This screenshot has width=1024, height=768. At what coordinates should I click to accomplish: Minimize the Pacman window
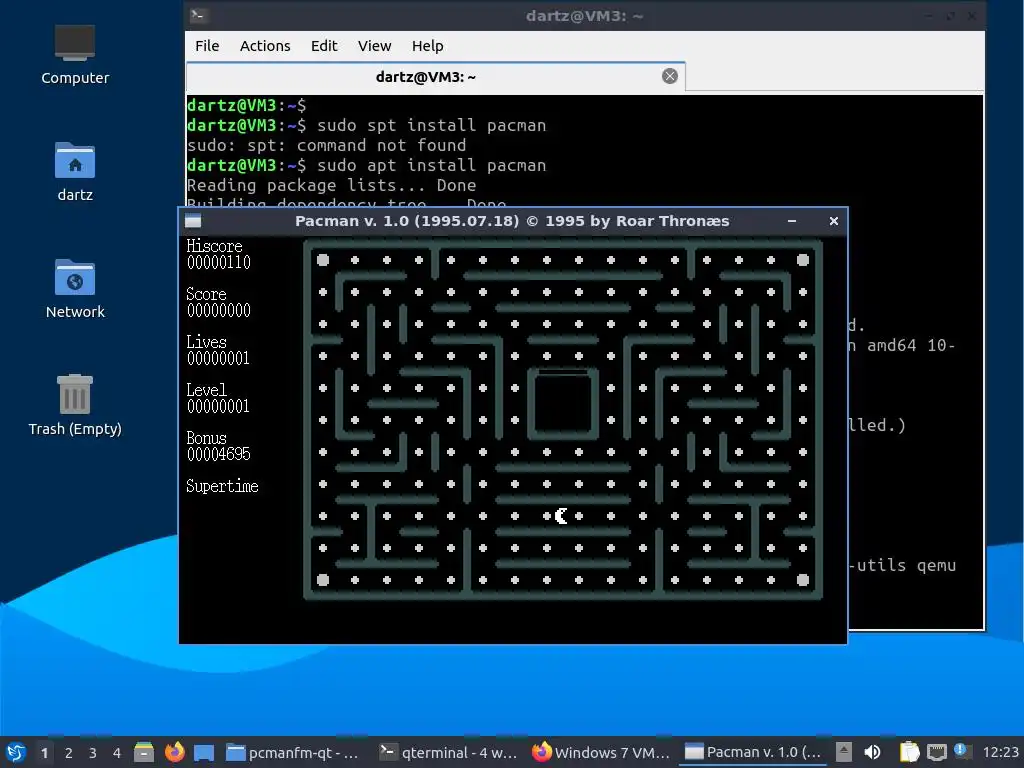[x=792, y=221]
